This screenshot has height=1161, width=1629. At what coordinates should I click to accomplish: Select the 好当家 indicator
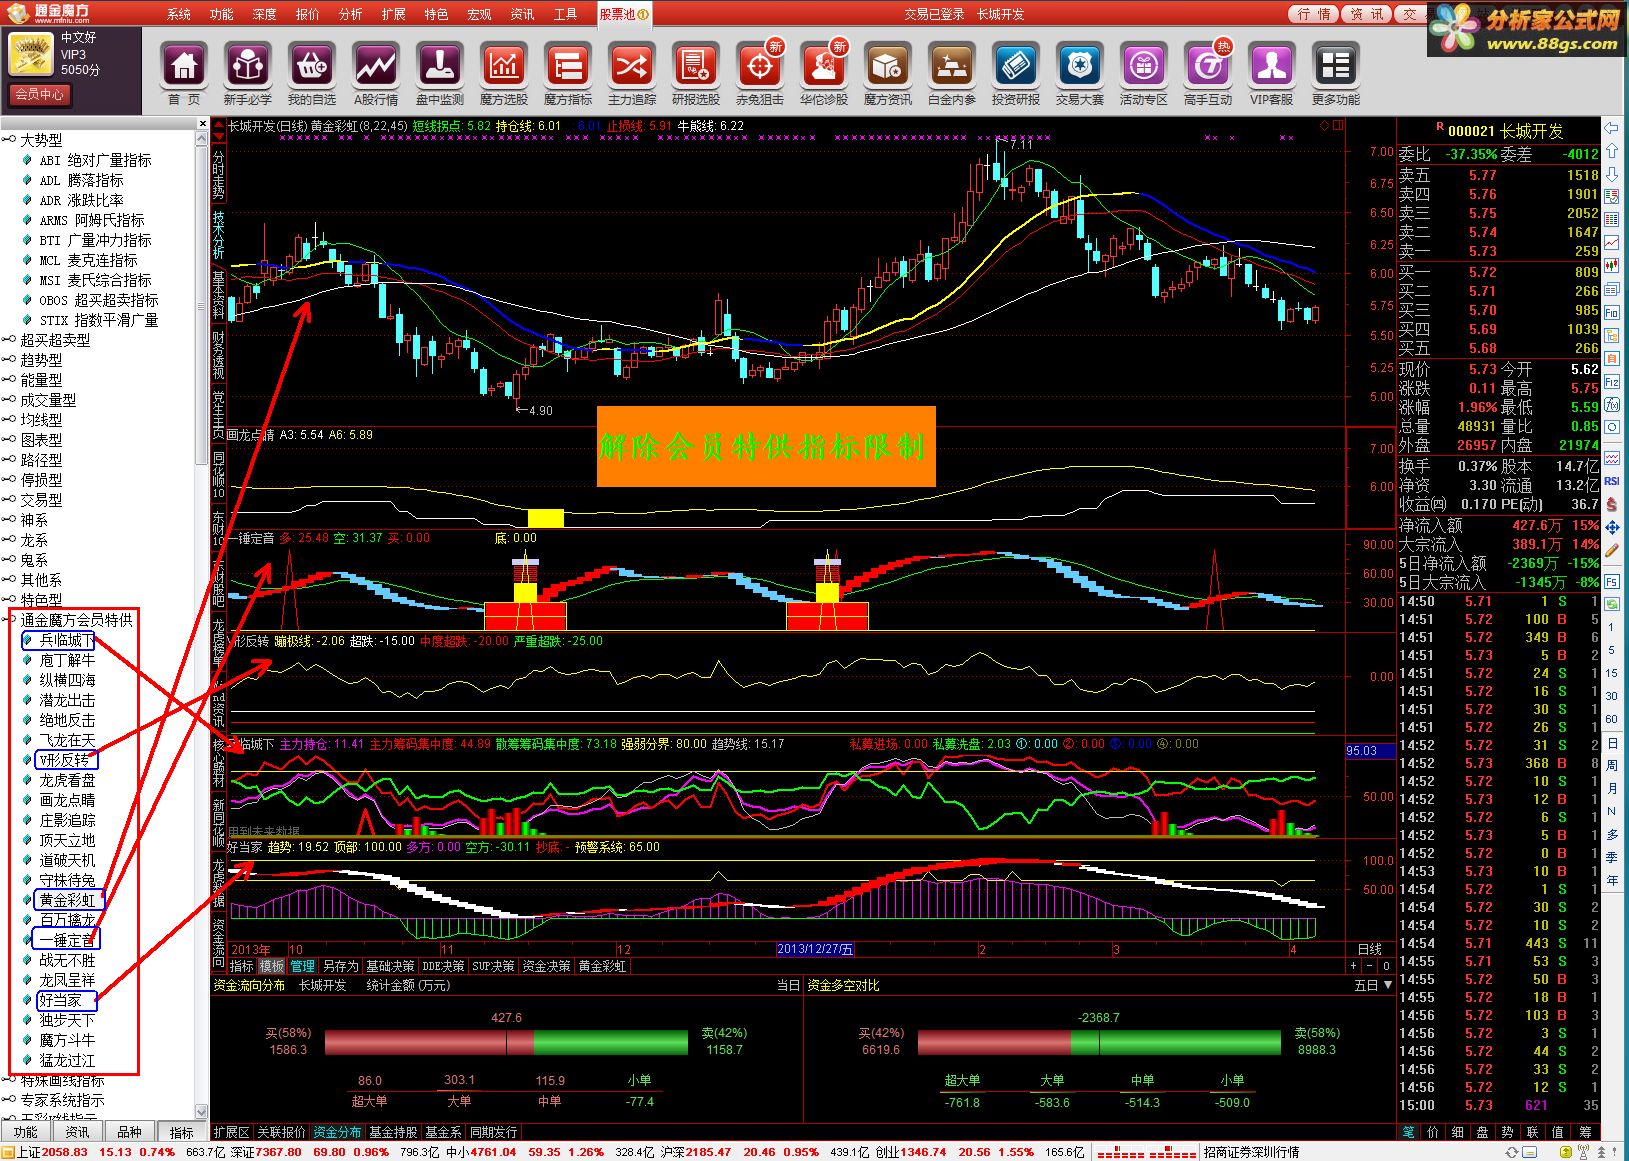[60, 1000]
